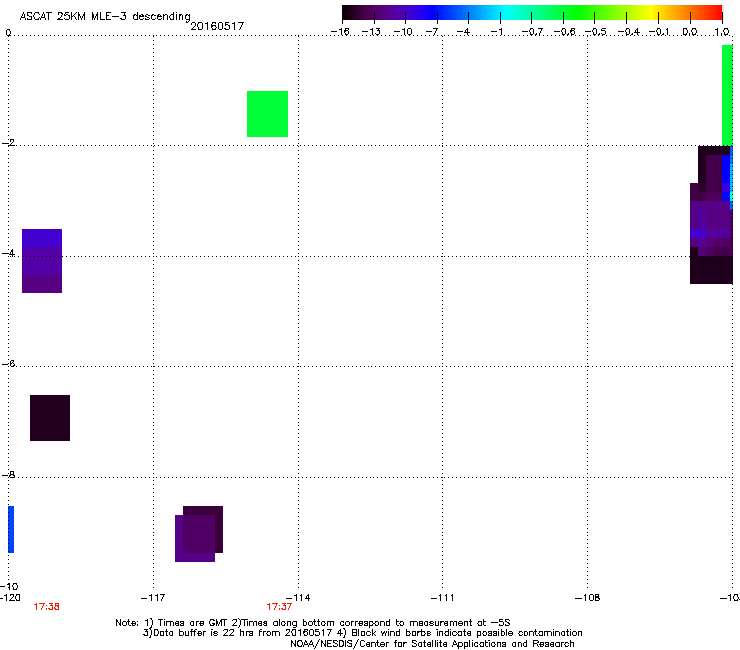Click the 1.0 label on the color scale
The image size is (740, 650).
[x=722, y=32]
